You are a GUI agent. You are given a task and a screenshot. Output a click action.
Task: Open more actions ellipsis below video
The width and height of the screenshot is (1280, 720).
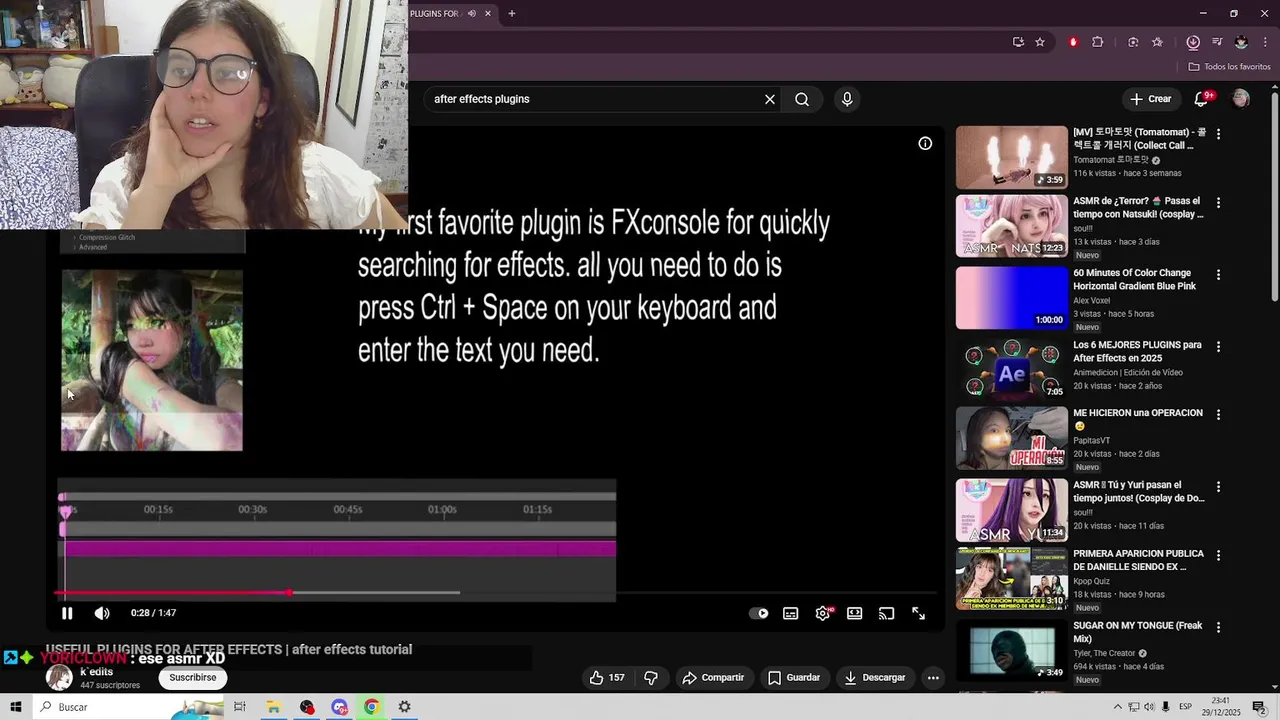933,678
